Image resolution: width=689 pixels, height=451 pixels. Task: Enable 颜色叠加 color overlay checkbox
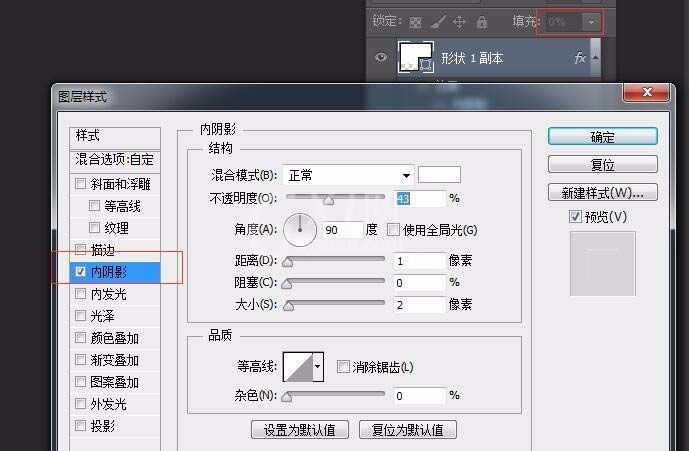[x=80, y=338]
